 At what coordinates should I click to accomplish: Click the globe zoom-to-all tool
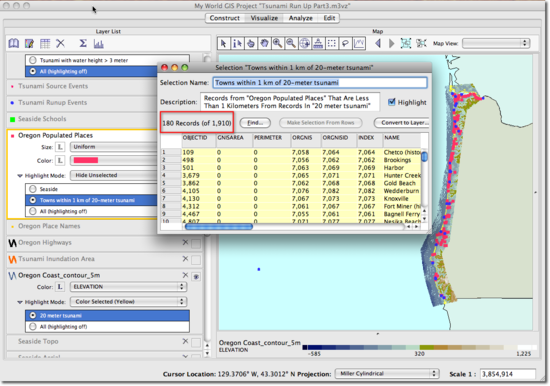pyautogui.click(x=304, y=43)
